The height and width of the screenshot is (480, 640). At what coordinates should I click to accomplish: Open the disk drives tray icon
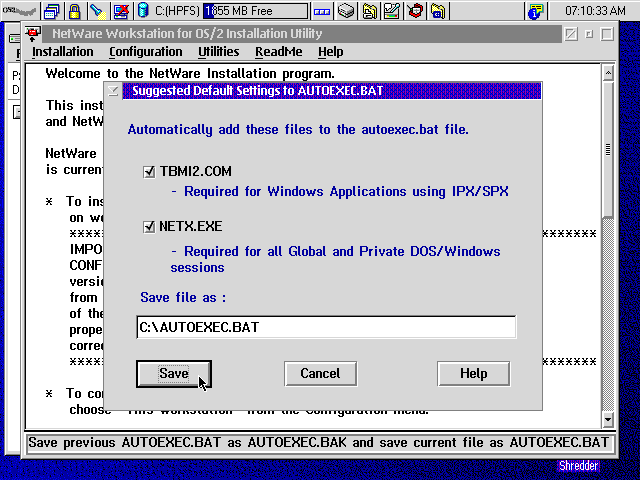tap(346, 11)
